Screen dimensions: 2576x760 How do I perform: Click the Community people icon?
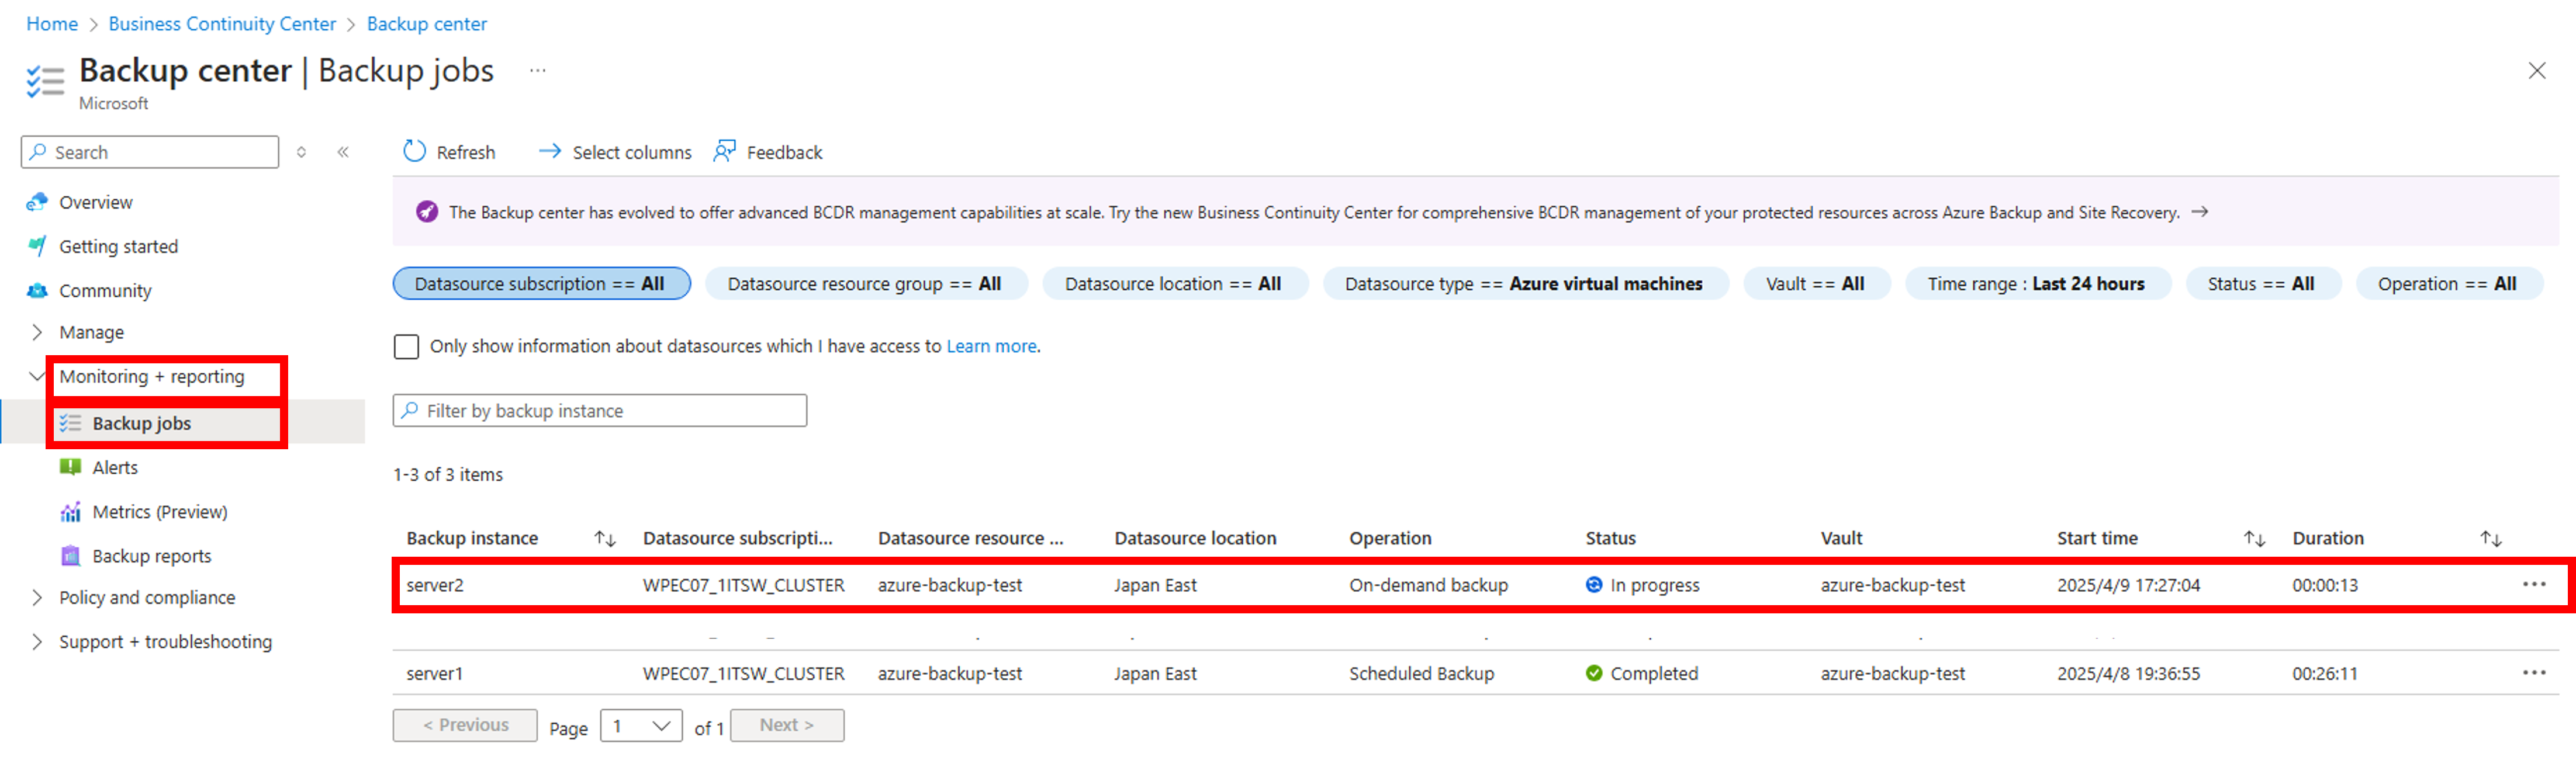(x=37, y=291)
